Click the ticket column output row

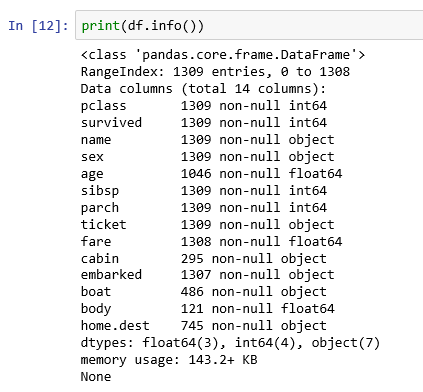coord(207,225)
